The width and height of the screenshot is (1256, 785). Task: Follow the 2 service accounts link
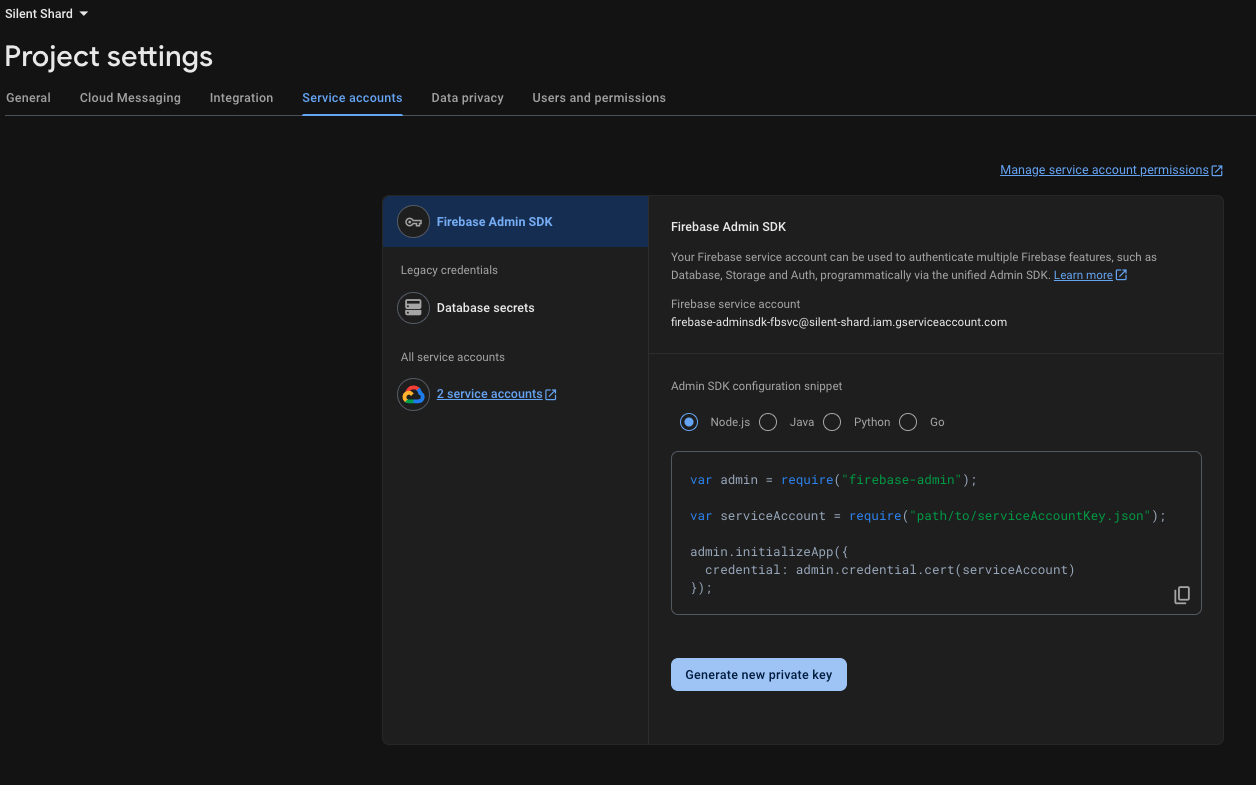point(488,393)
